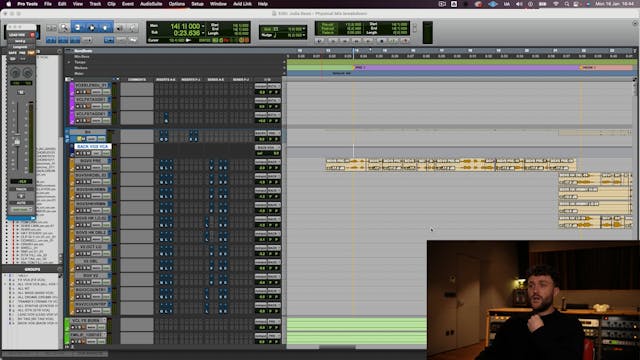Screen dimensions: 640x360
Task: Open the macOS Spotlight search icon
Action: click(567, 4)
